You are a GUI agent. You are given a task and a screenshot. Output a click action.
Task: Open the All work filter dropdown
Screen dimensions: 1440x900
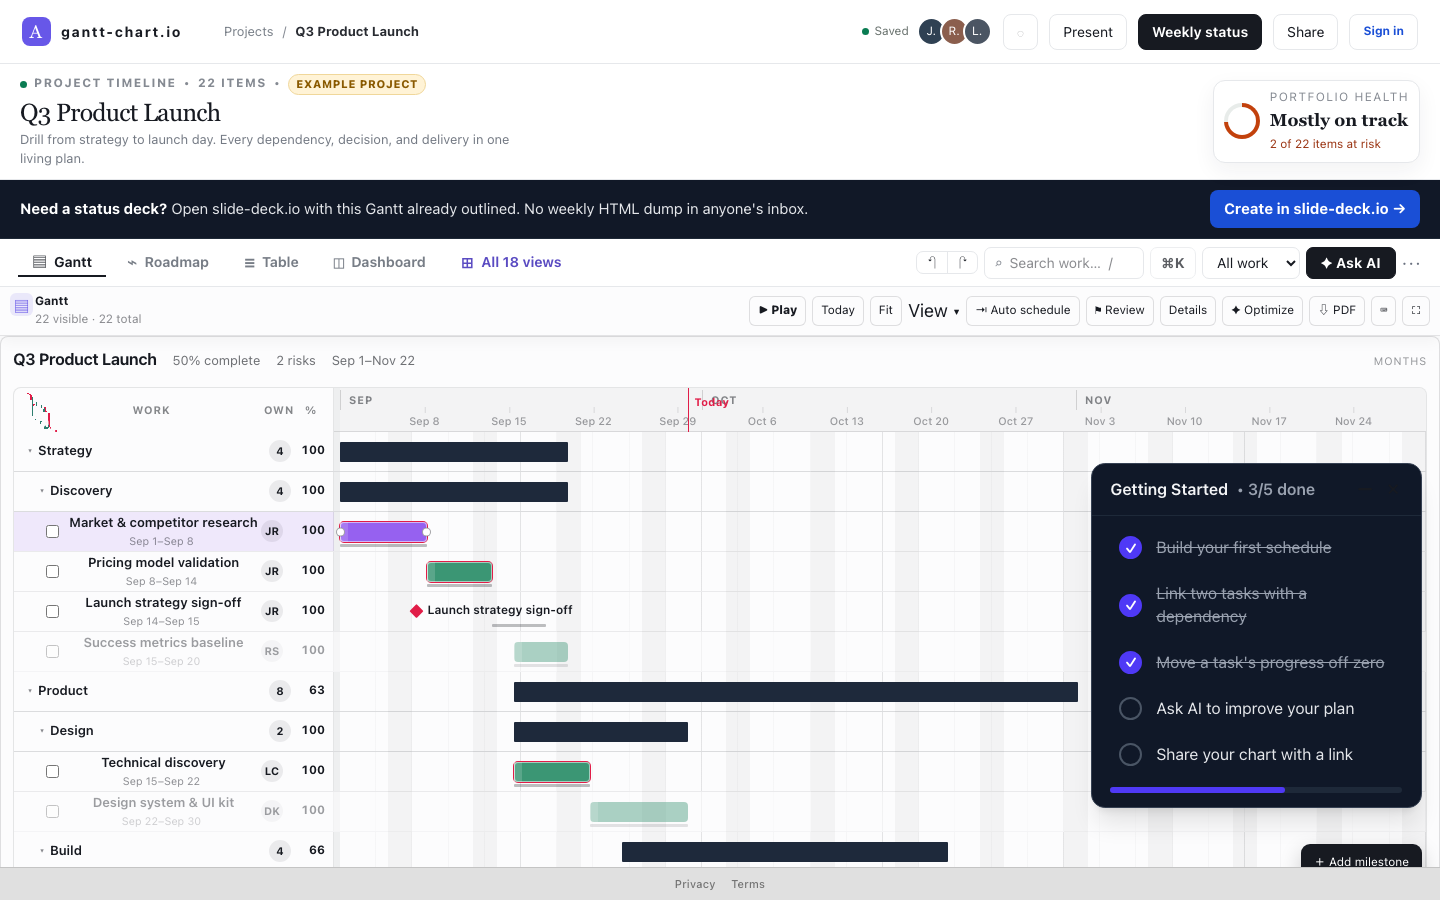pyautogui.click(x=1251, y=263)
